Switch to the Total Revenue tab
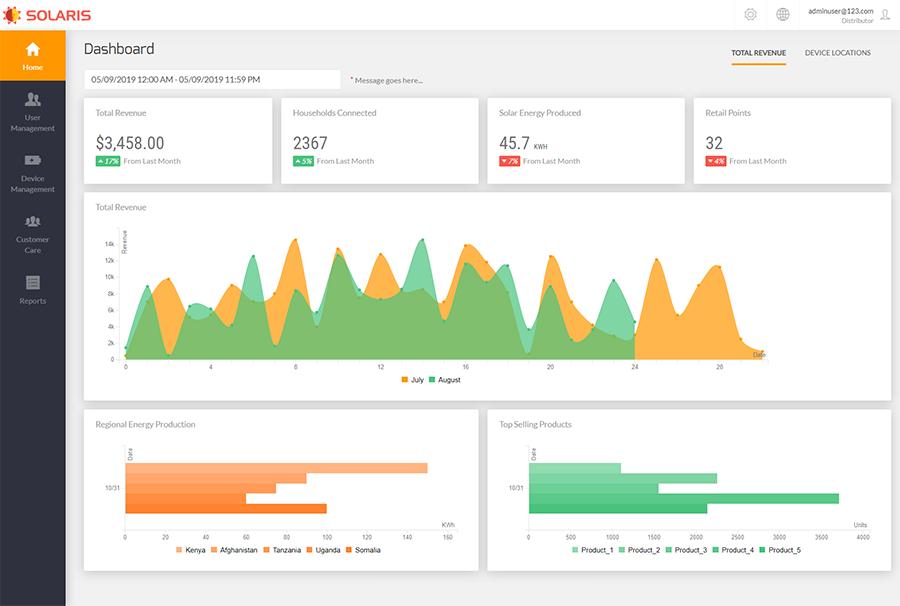 pyautogui.click(x=758, y=53)
